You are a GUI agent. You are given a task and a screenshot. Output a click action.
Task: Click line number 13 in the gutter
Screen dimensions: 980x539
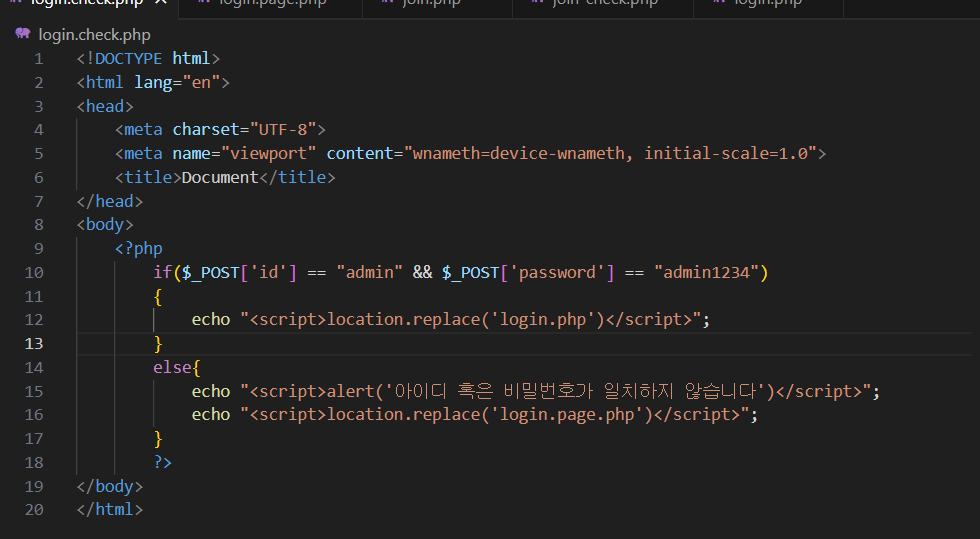[34, 343]
